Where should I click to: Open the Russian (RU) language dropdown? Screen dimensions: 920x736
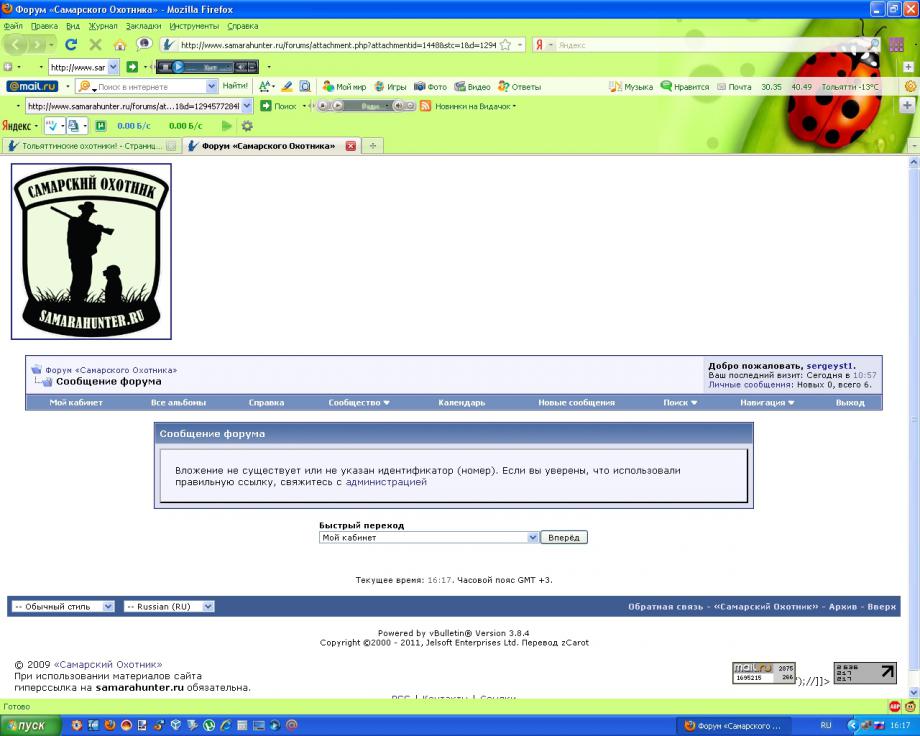(x=168, y=606)
